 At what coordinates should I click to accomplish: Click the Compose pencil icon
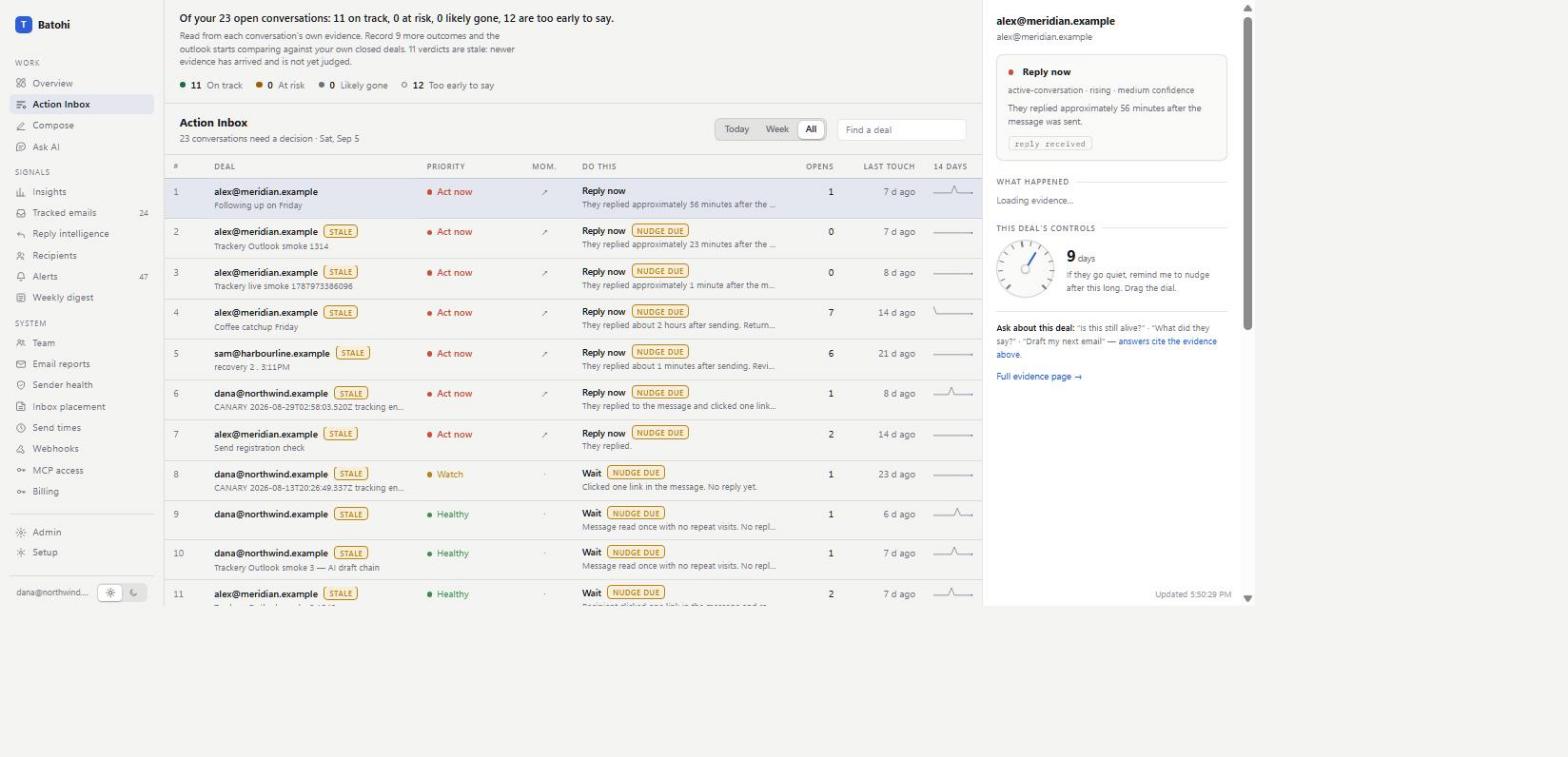click(21, 126)
